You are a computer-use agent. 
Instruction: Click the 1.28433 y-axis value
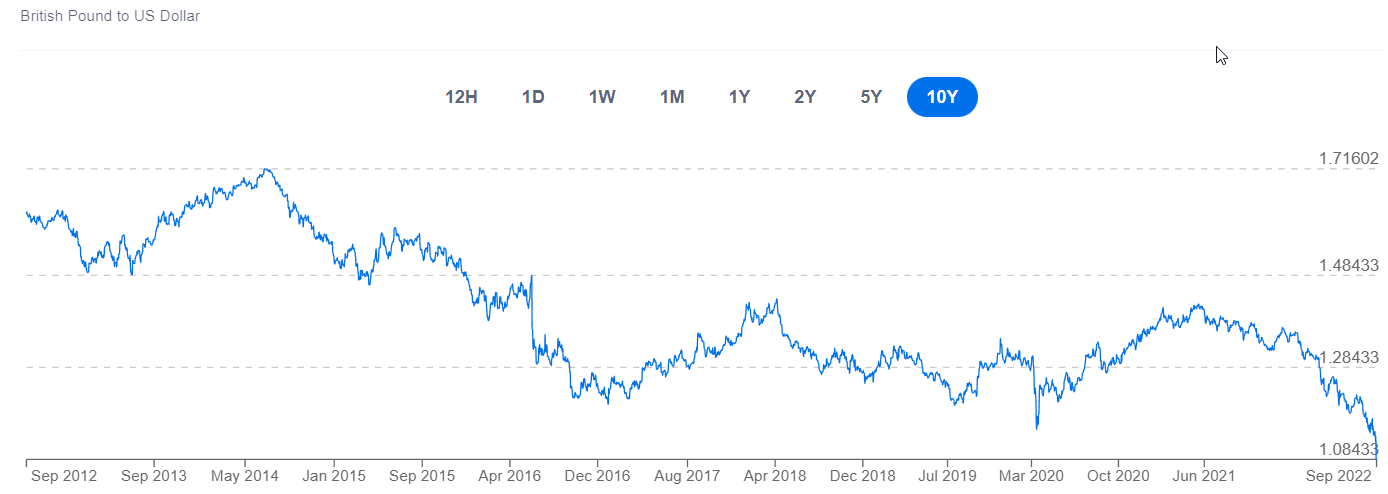1346,357
